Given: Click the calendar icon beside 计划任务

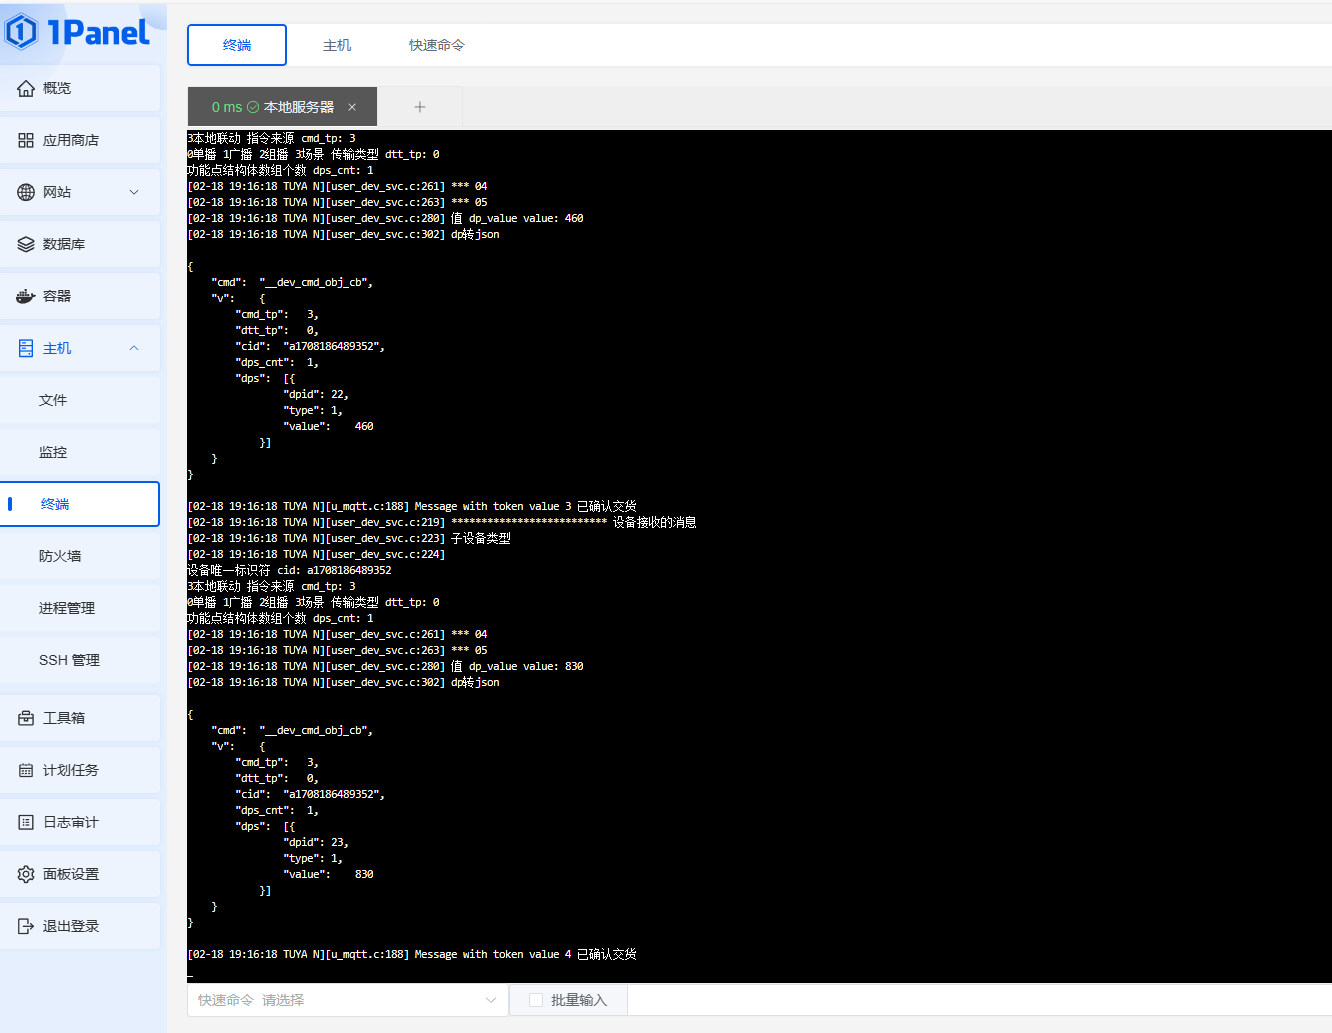Looking at the screenshot, I should 26,770.
